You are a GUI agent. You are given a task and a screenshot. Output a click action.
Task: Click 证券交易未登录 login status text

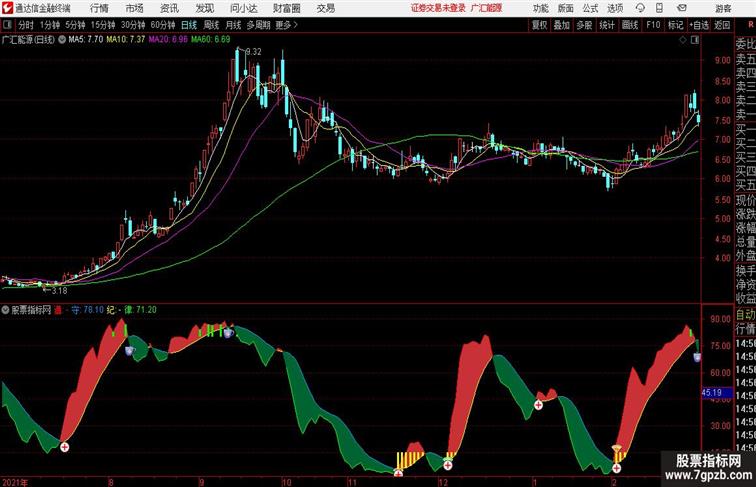[438, 8]
